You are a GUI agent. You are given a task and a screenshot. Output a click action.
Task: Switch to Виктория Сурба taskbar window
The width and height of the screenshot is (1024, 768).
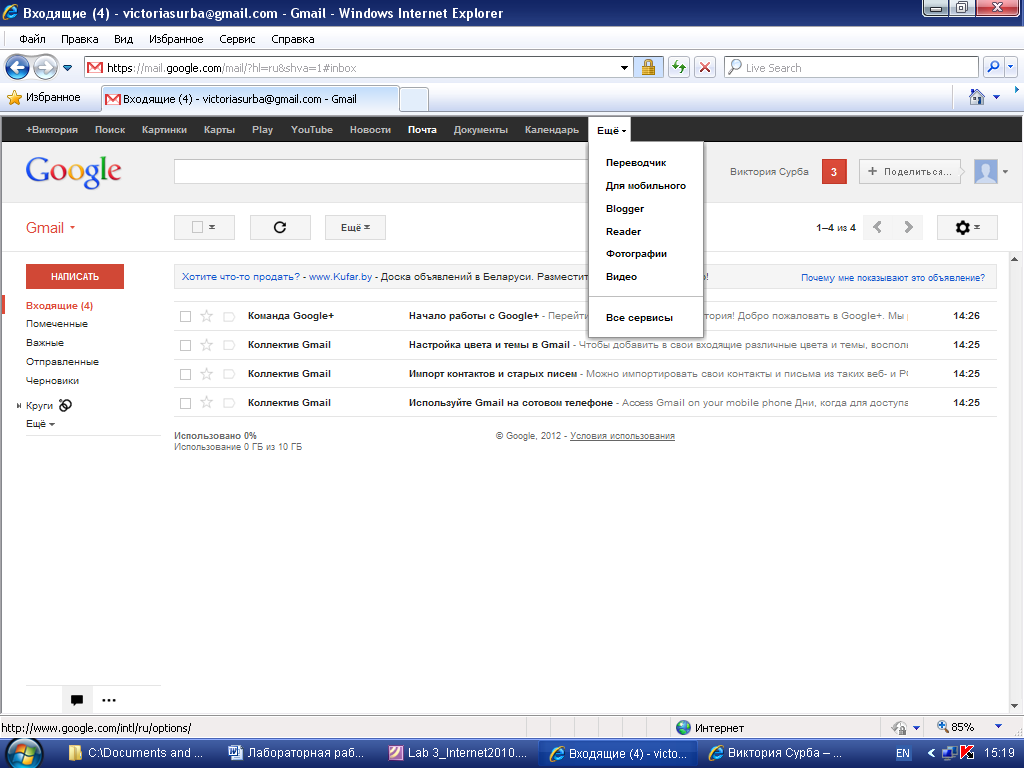777,753
